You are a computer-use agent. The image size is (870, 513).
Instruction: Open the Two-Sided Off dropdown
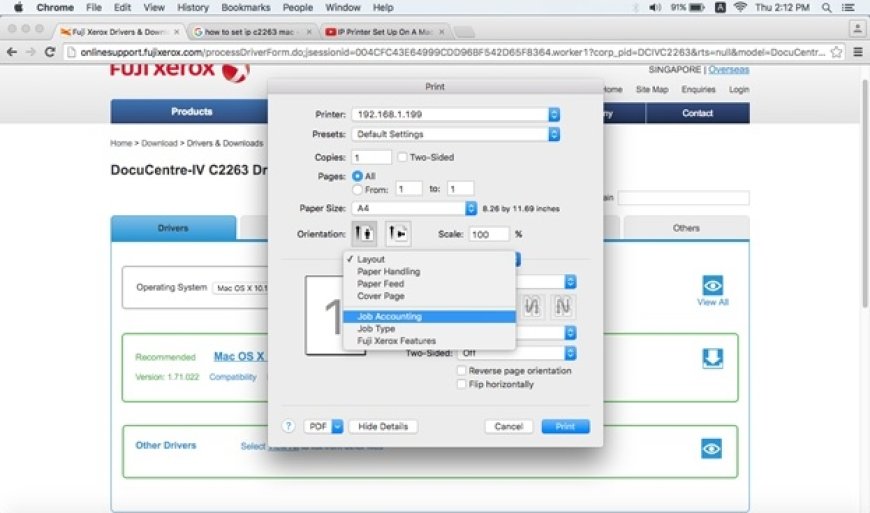[517, 353]
